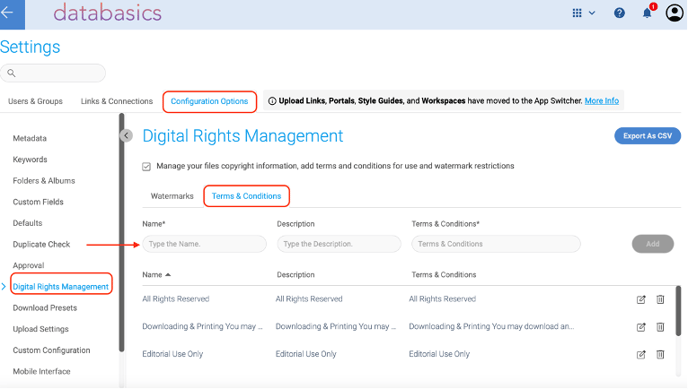Edit the All Rights Reserved entry
688x389 pixels.
(x=641, y=300)
